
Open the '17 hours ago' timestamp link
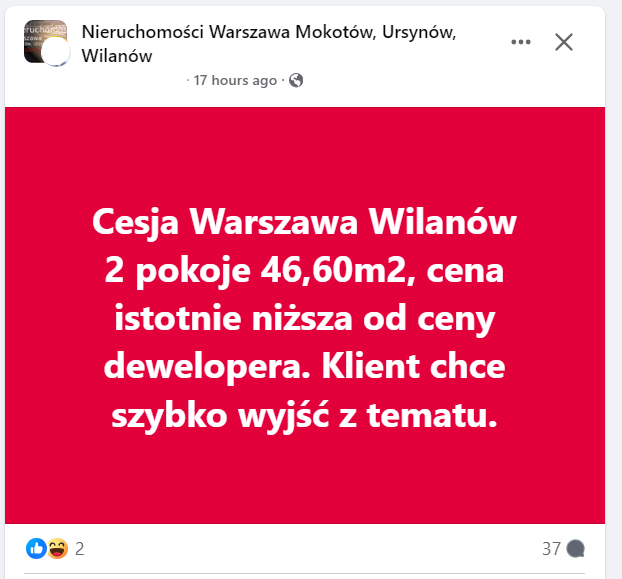[235, 81]
